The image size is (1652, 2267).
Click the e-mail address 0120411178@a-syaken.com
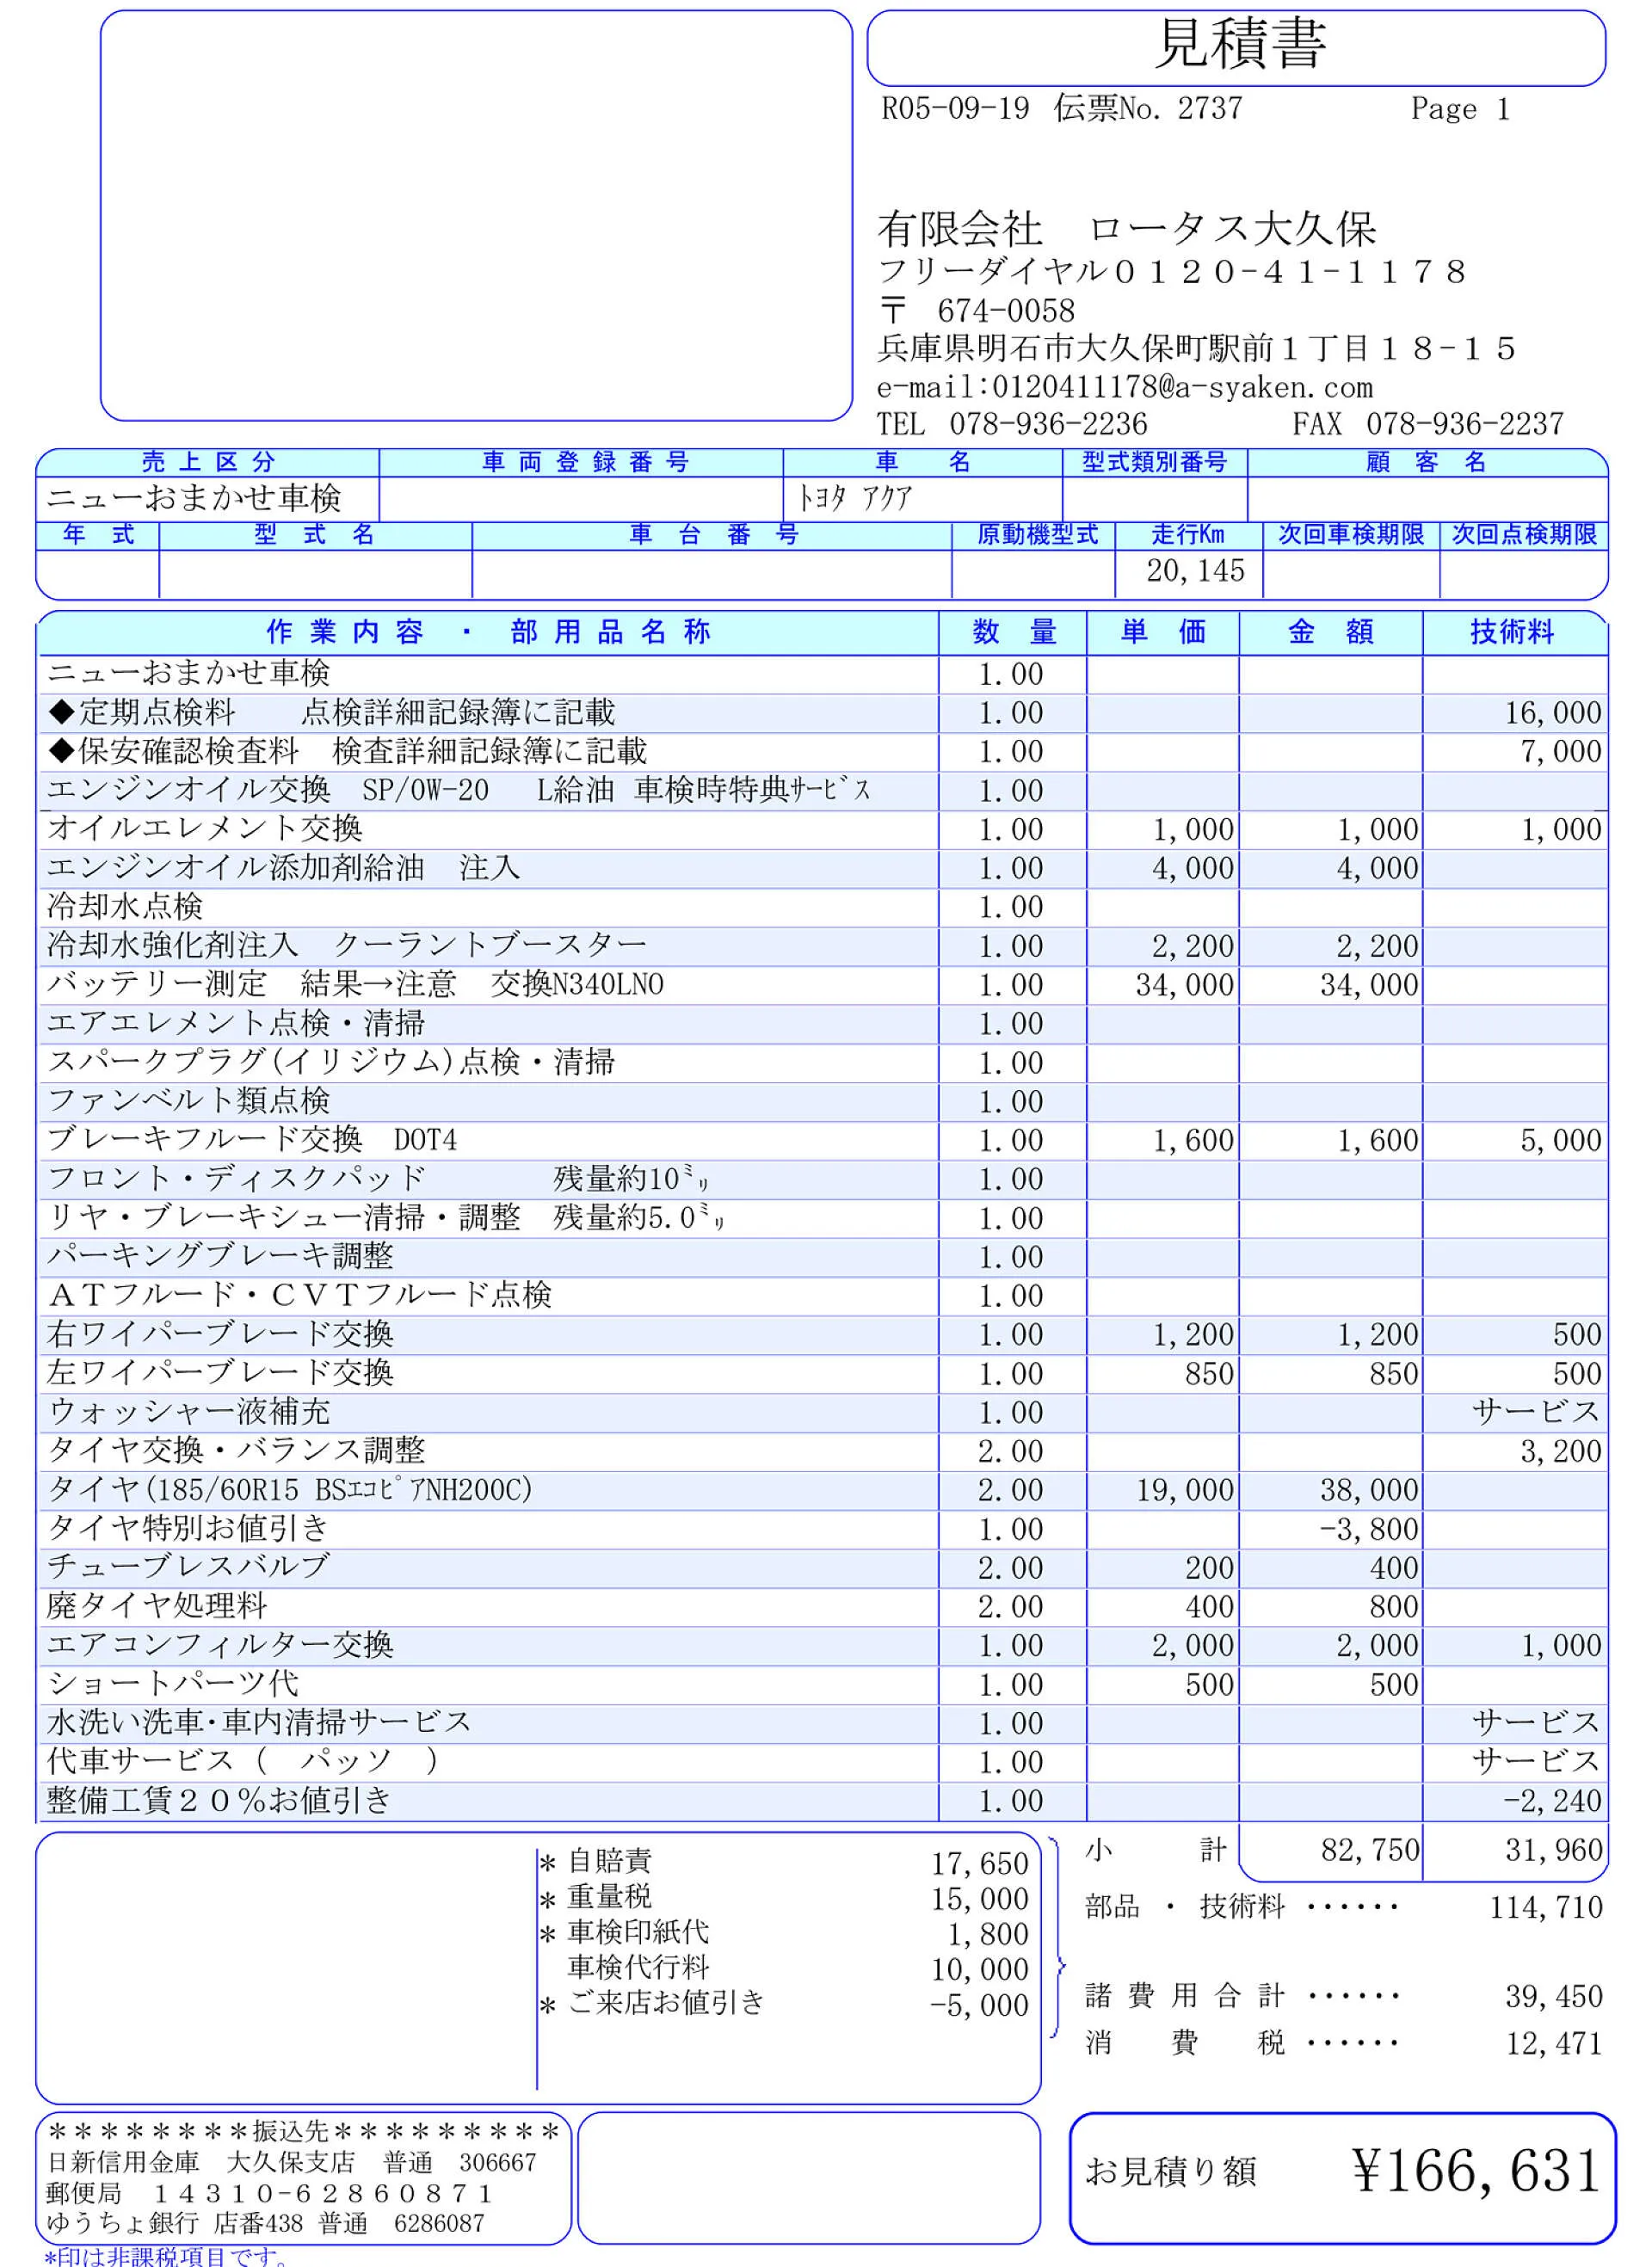point(1182,387)
